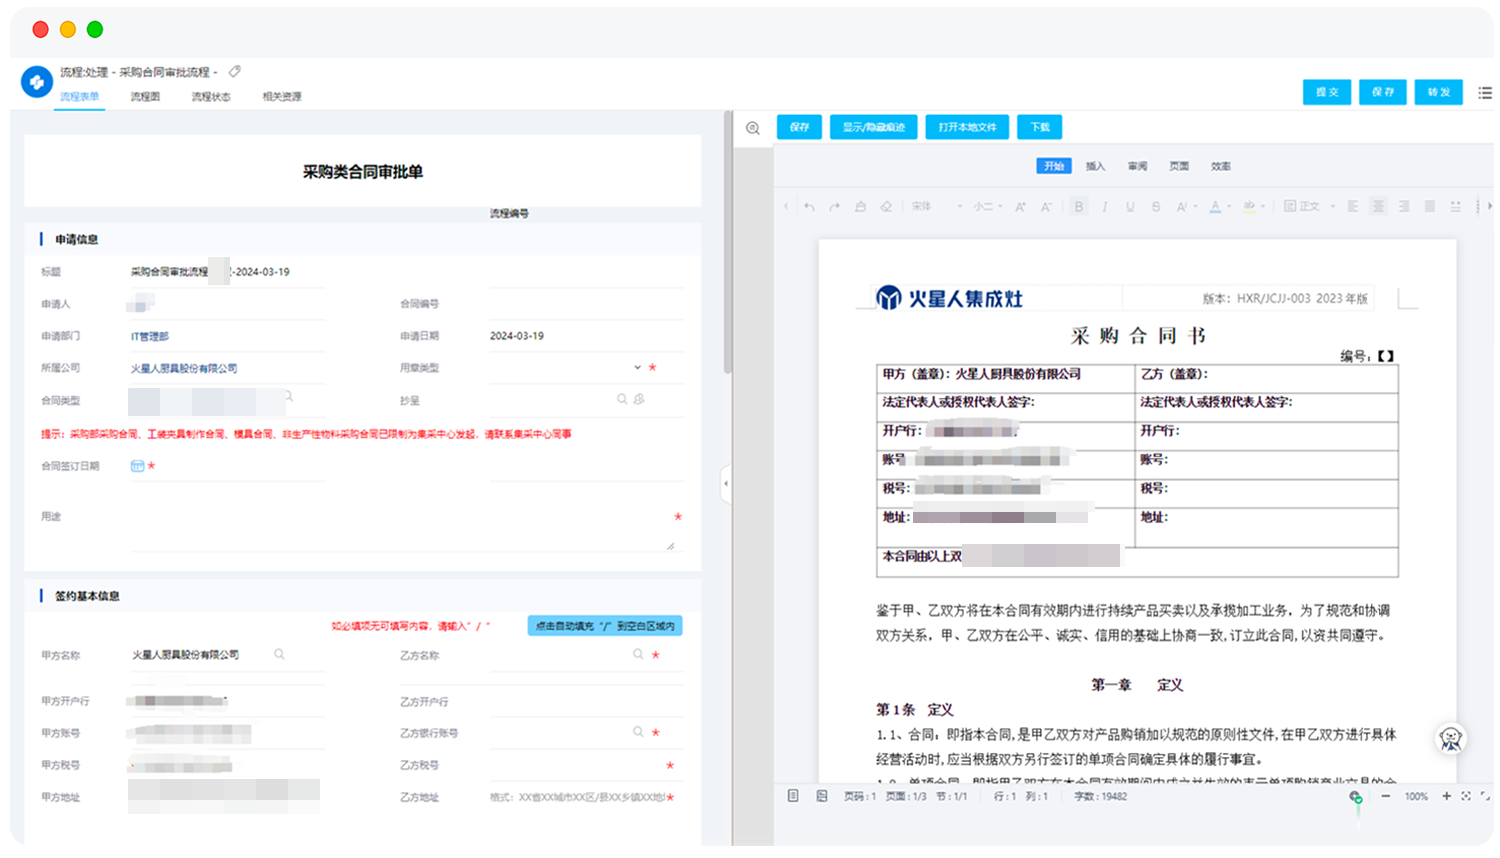This screenshot has width=1500, height=858.
Task: Toggle underline formatting in document toolbar
Action: pyautogui.click(x=1130, y=207)
